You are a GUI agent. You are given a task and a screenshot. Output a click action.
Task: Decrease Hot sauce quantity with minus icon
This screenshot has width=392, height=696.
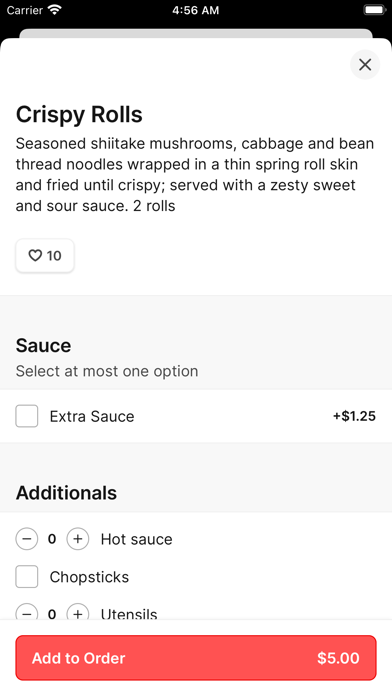click(x=27, y=538)
